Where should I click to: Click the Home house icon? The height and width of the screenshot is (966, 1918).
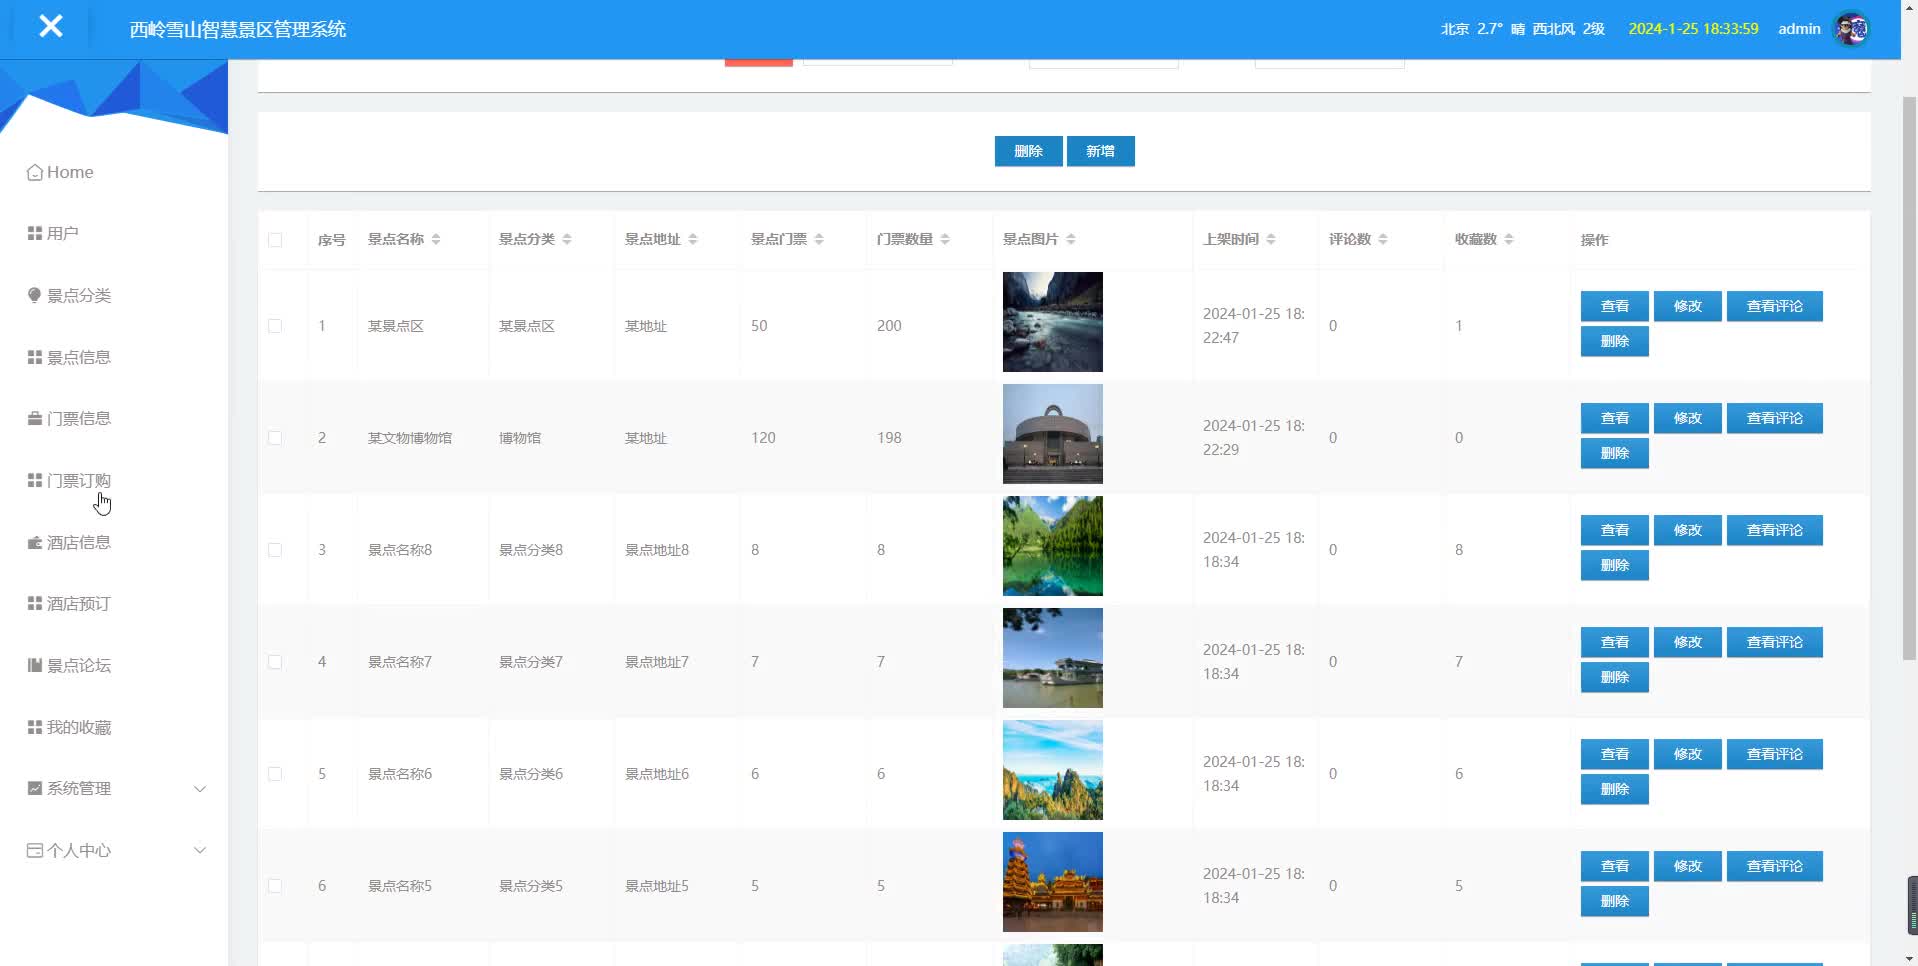(x=35, y=172)
